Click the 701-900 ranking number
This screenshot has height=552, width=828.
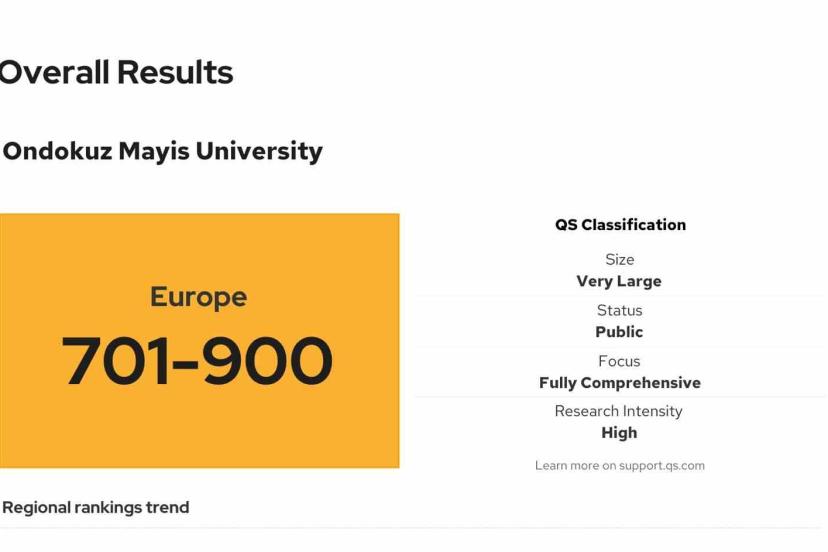197,361
